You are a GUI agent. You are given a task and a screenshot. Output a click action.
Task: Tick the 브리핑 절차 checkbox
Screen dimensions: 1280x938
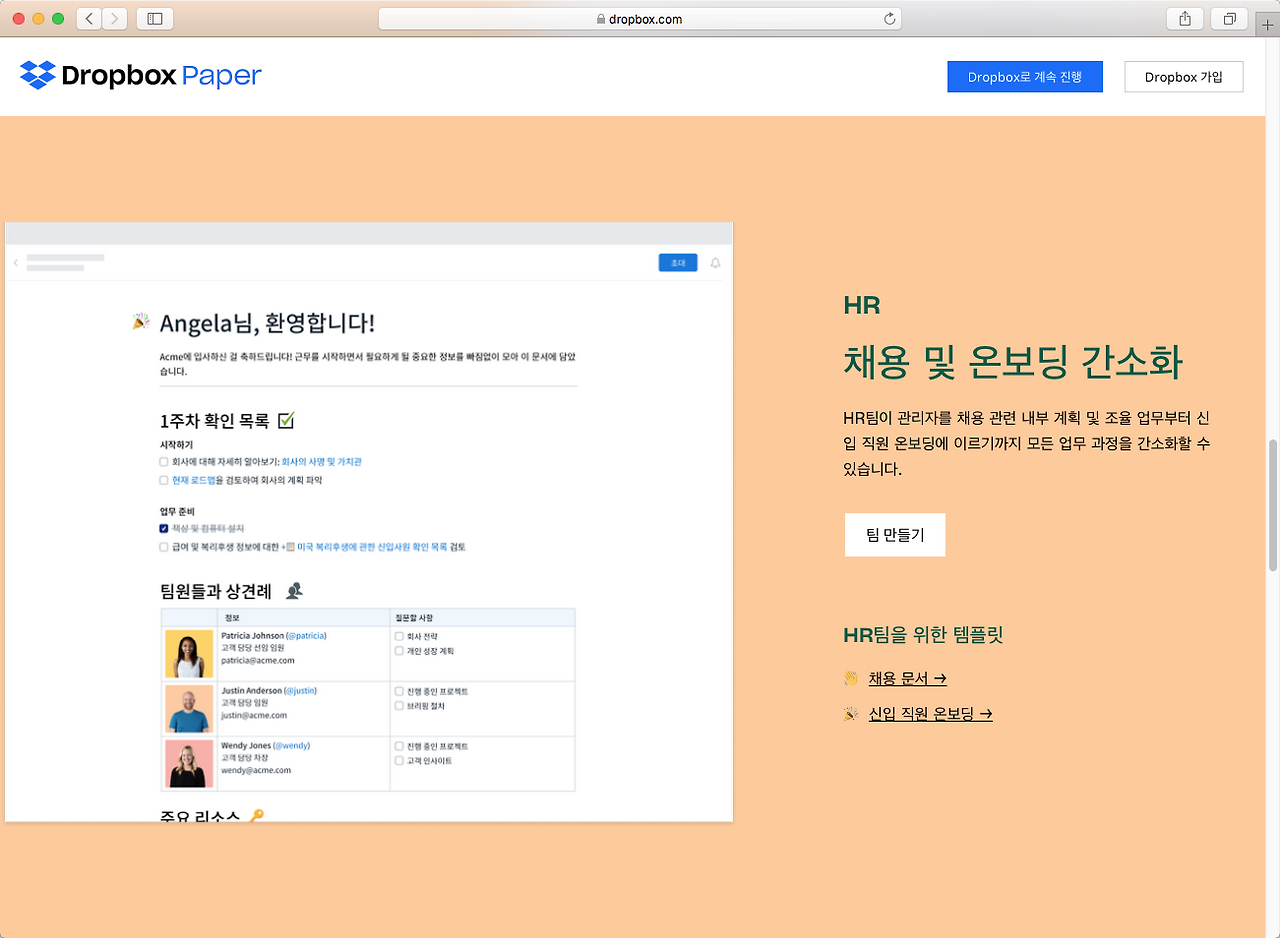pyautogui.click(x=399, y=706)
